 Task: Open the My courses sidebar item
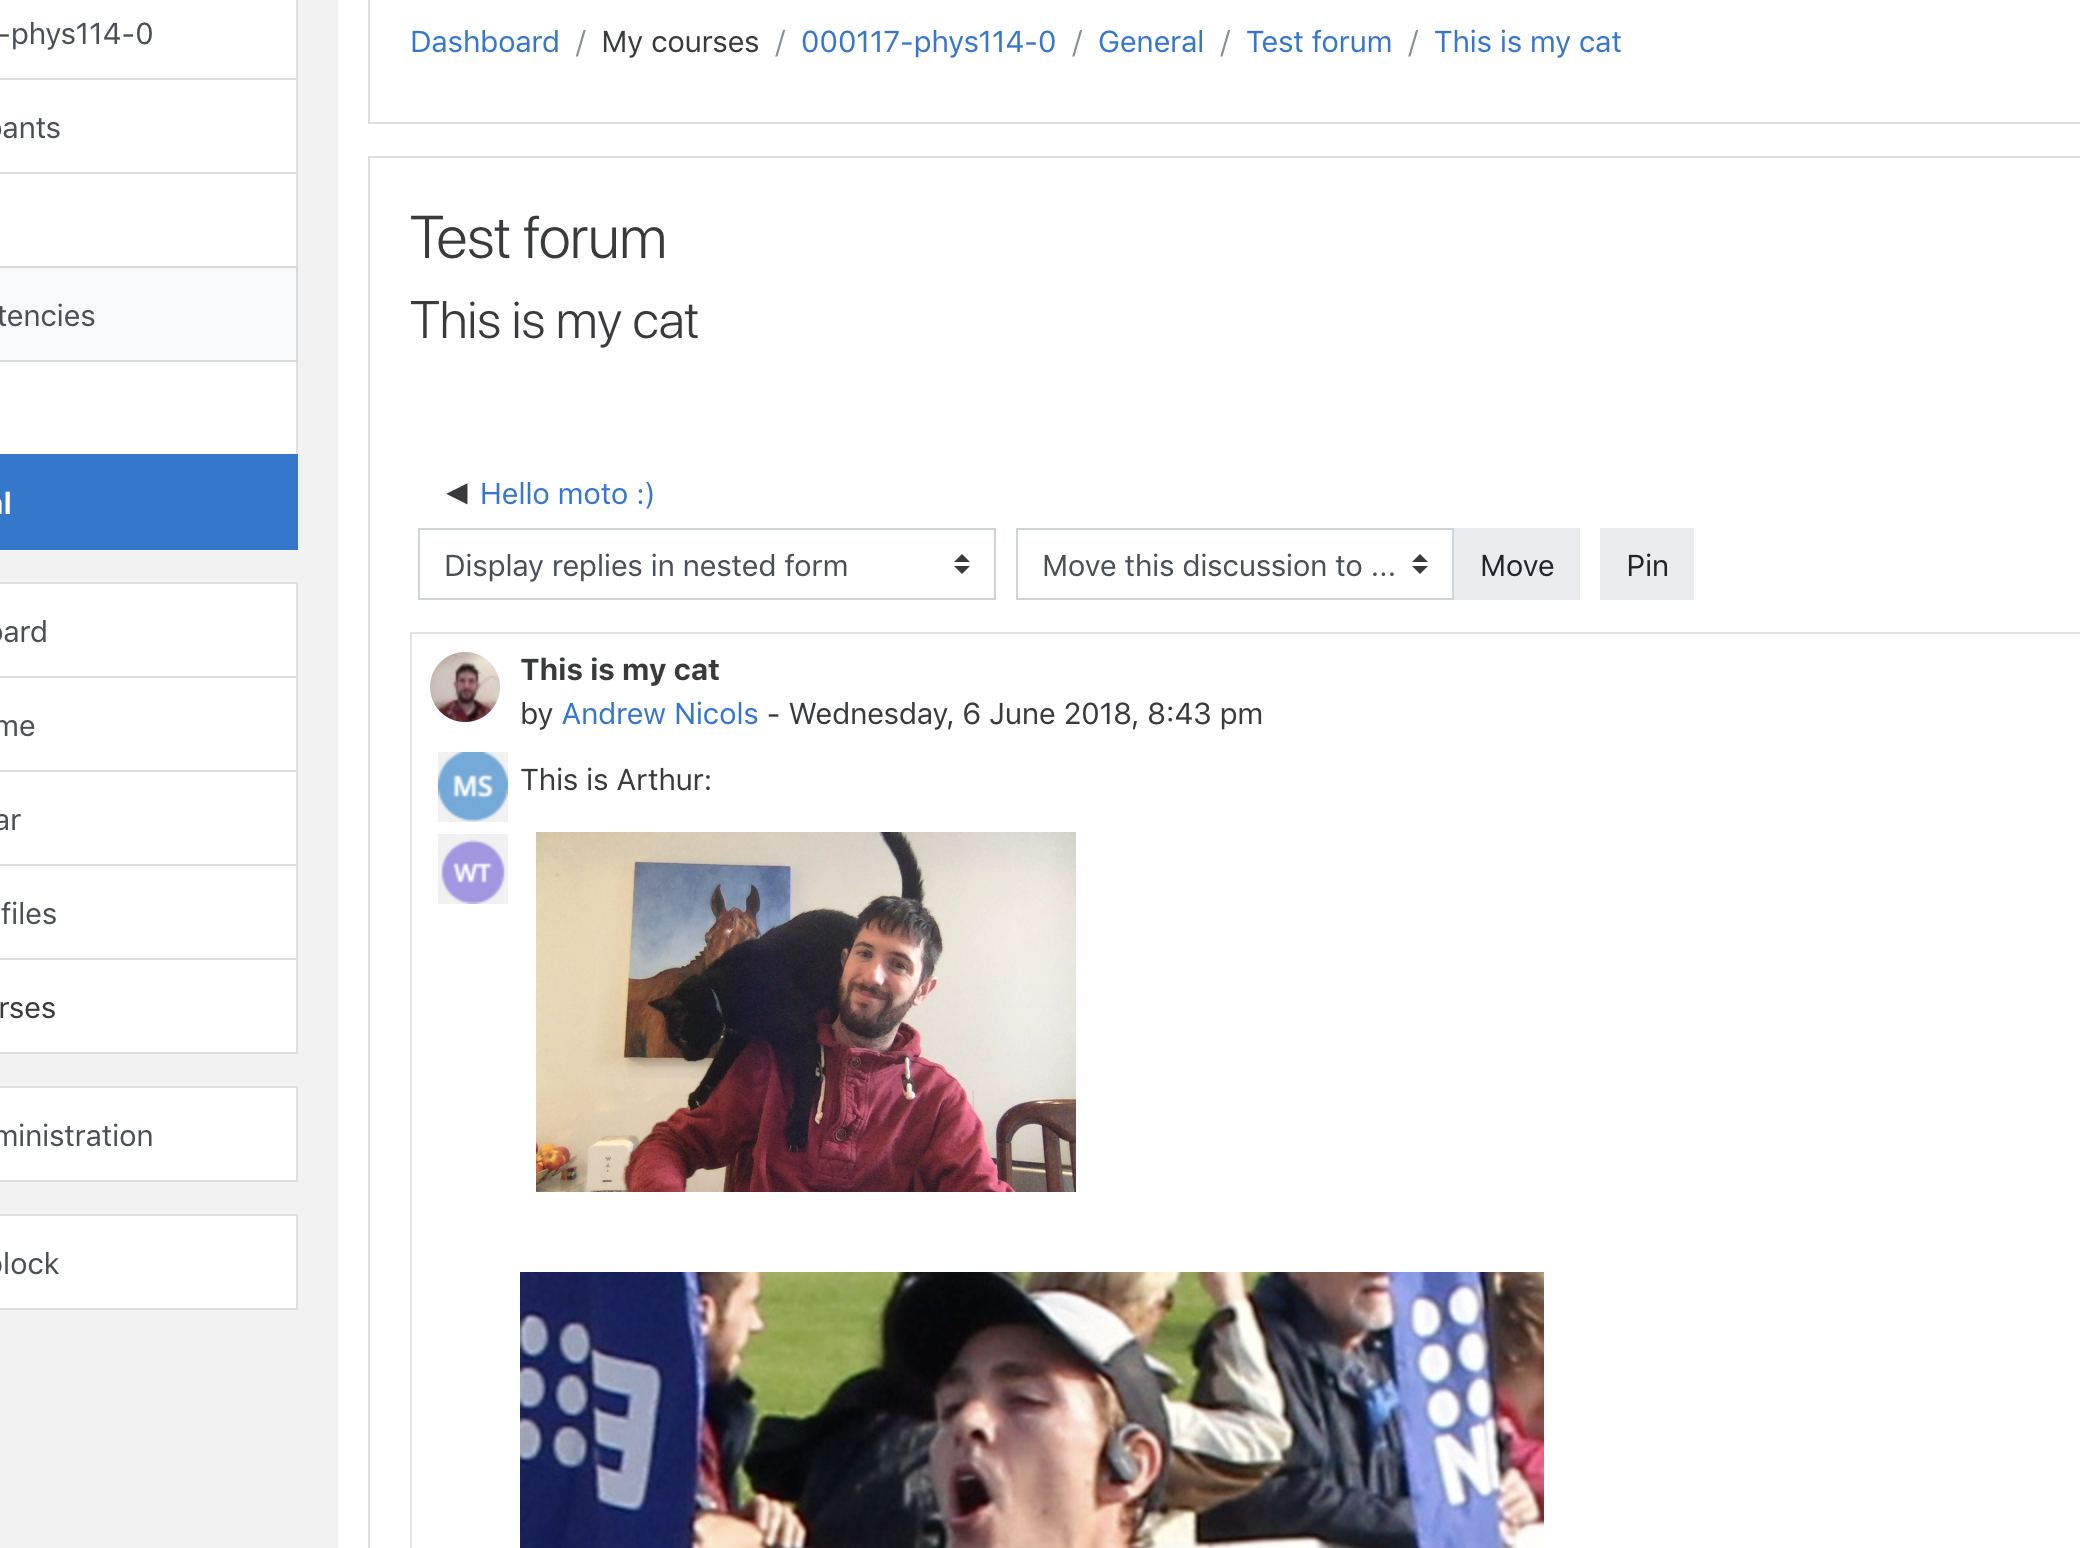148,1007
